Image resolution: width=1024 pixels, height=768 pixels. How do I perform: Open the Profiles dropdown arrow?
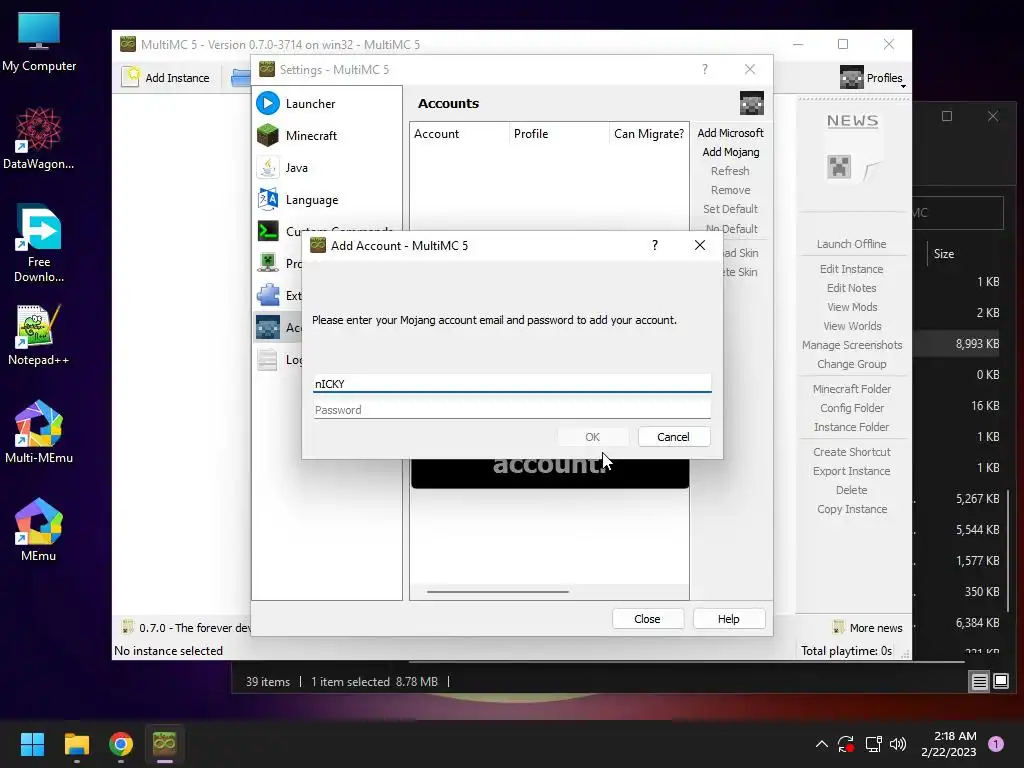coord(903,86)
